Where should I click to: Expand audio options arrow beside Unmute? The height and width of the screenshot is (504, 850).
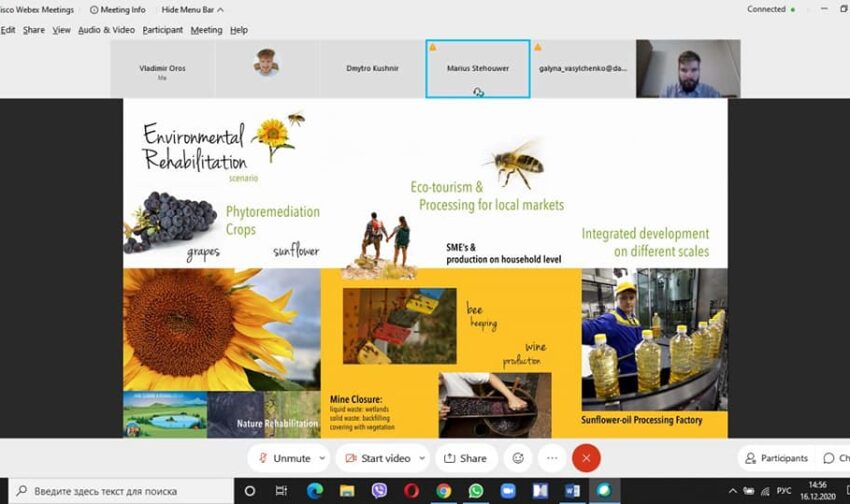(x=322, y=458)
